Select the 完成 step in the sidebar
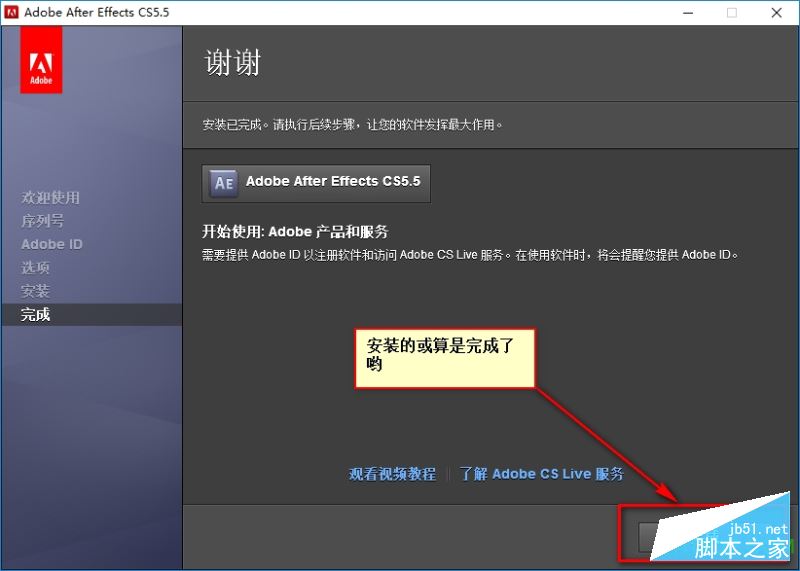800x571 pixels. click(x=91, y=314)
